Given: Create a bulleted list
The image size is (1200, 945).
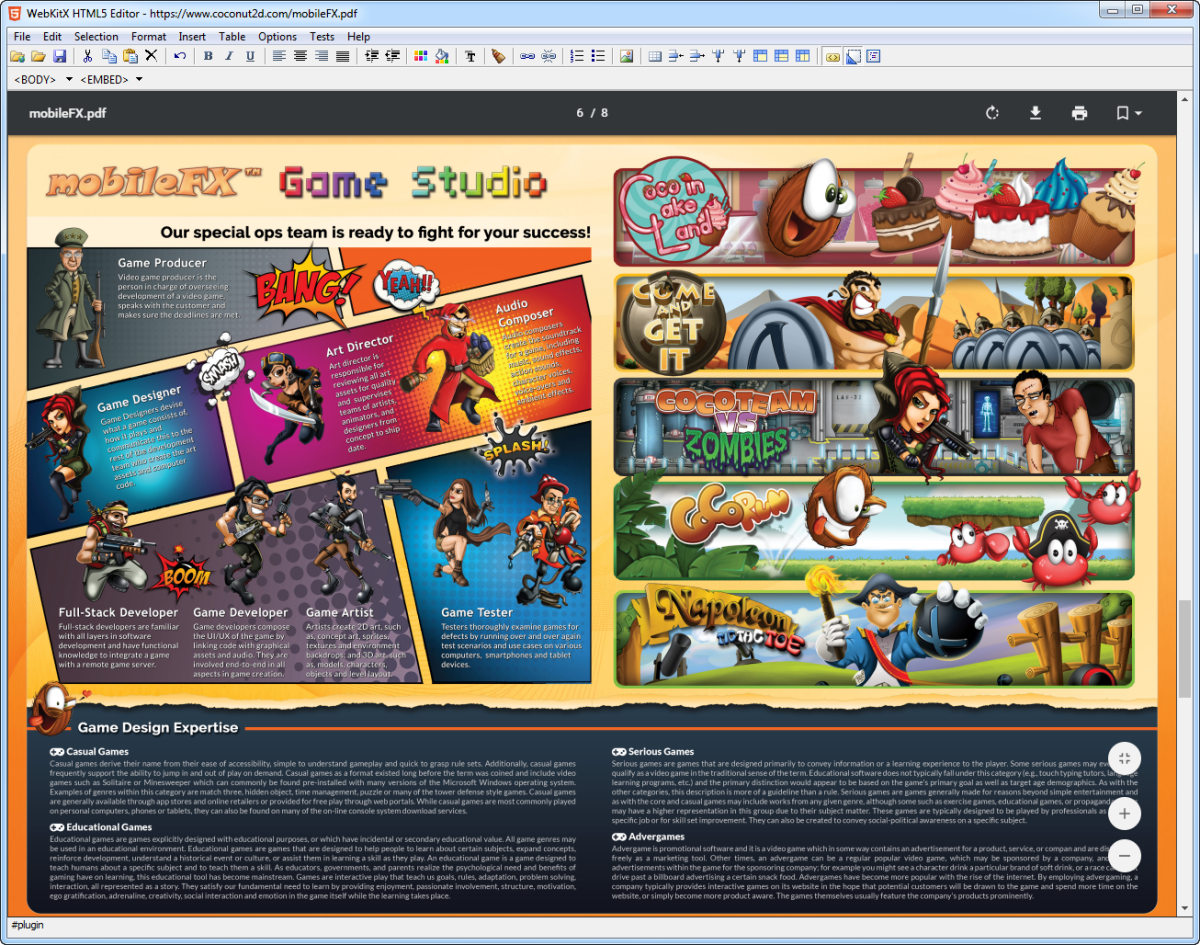Looking at the screenshot, I should click(x=598, y=56).
